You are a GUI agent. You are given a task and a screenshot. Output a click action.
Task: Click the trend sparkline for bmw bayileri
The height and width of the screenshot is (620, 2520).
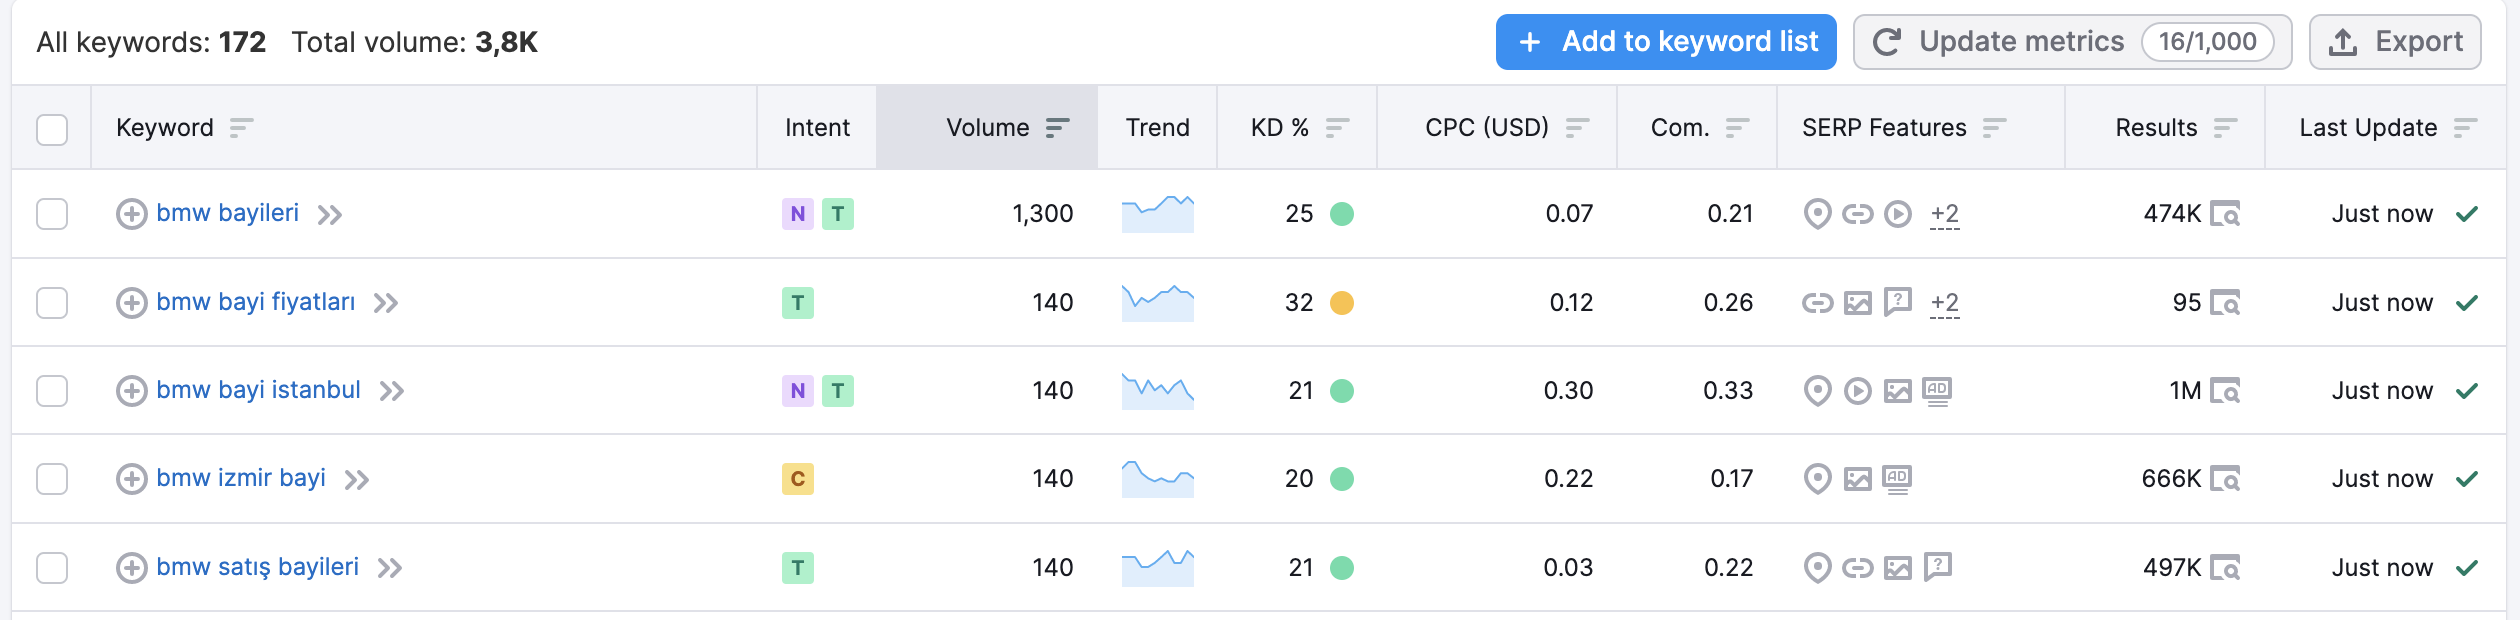point(1158,214)
